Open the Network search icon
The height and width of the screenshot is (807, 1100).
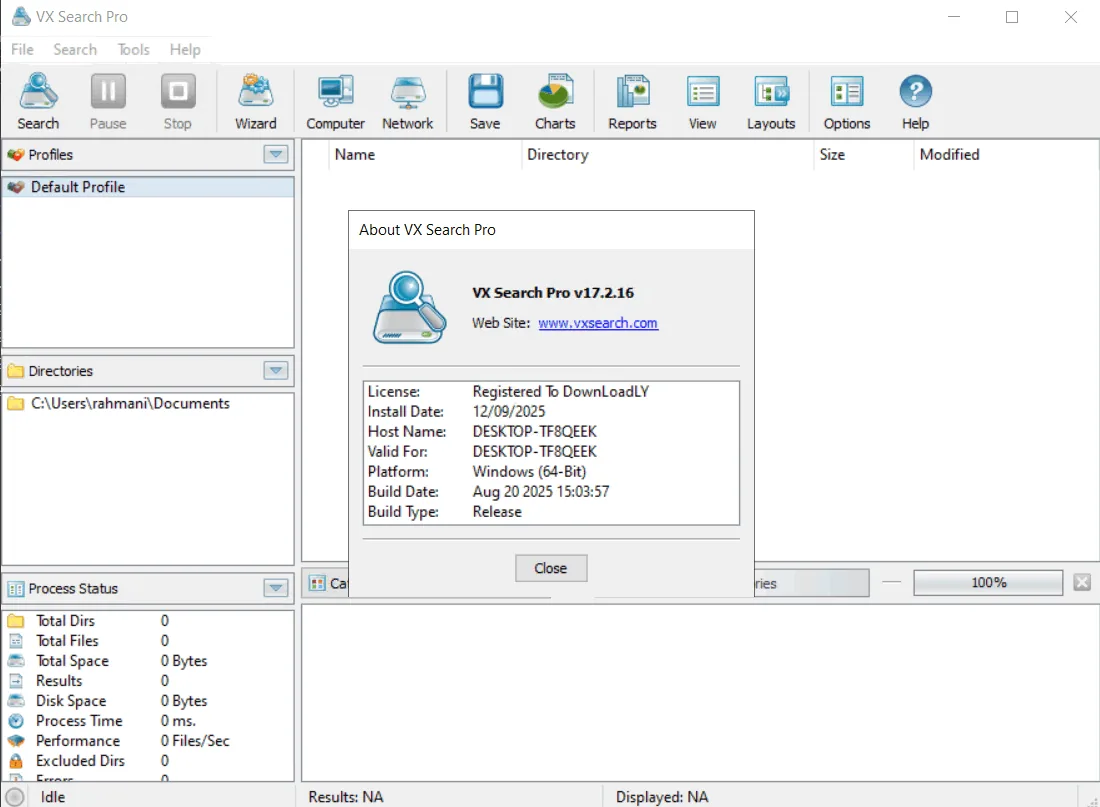pos(408,102)
